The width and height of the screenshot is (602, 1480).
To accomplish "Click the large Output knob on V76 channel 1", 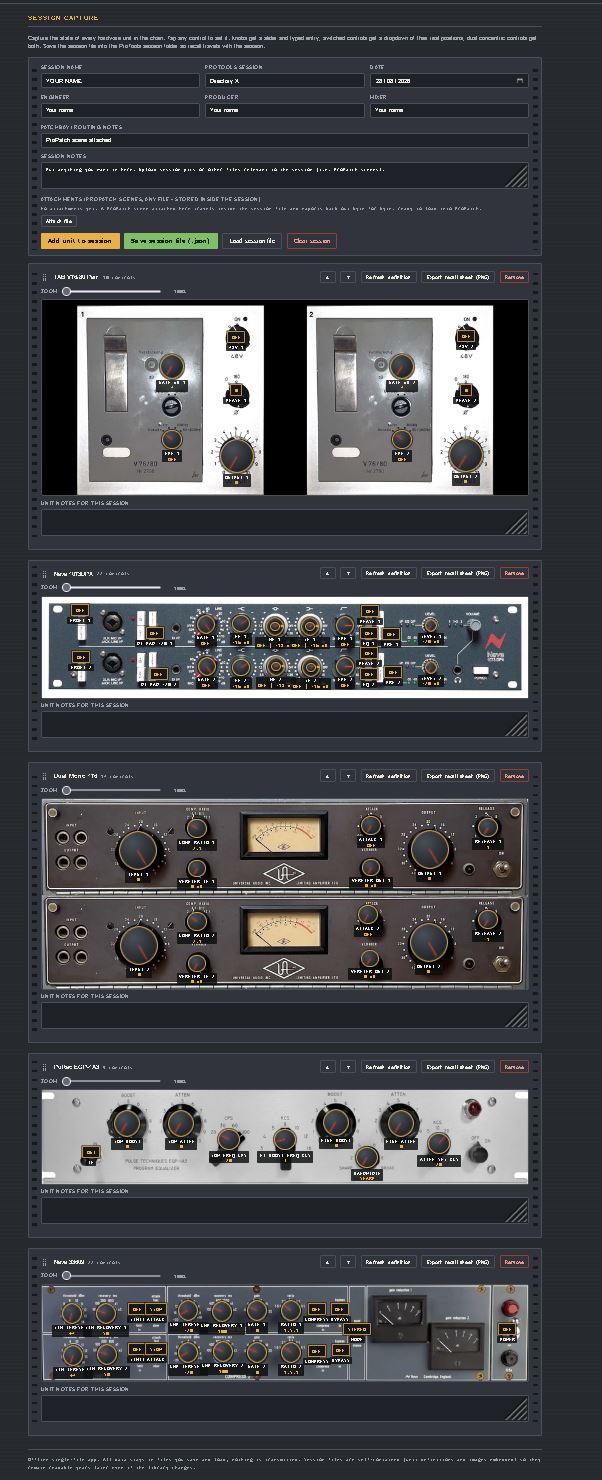I will coord(236,456).
